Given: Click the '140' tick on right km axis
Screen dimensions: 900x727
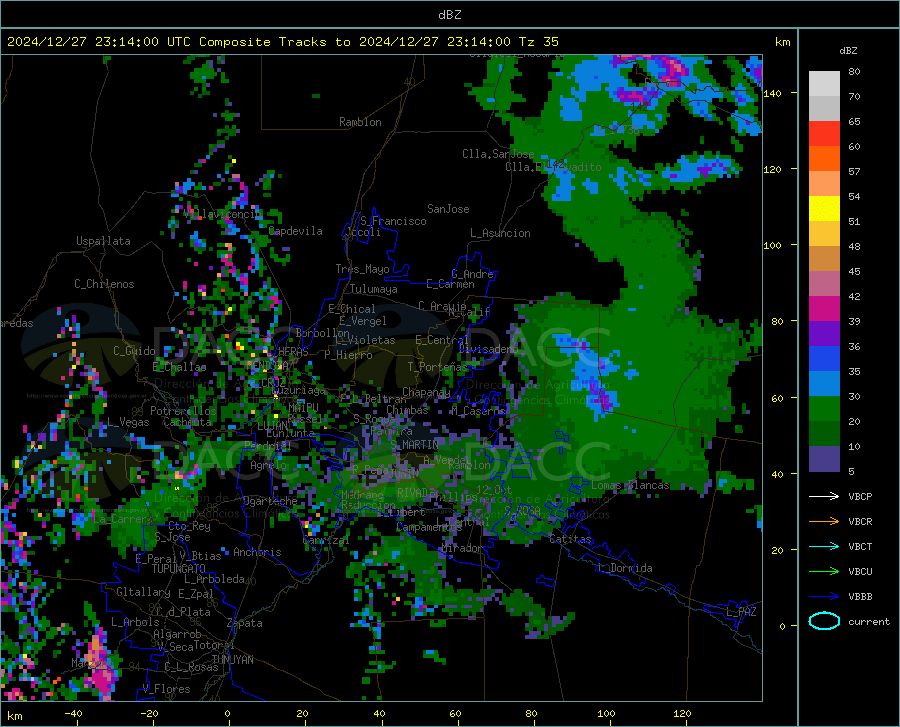Looking at the screenshot, I should tap(772, 93).
